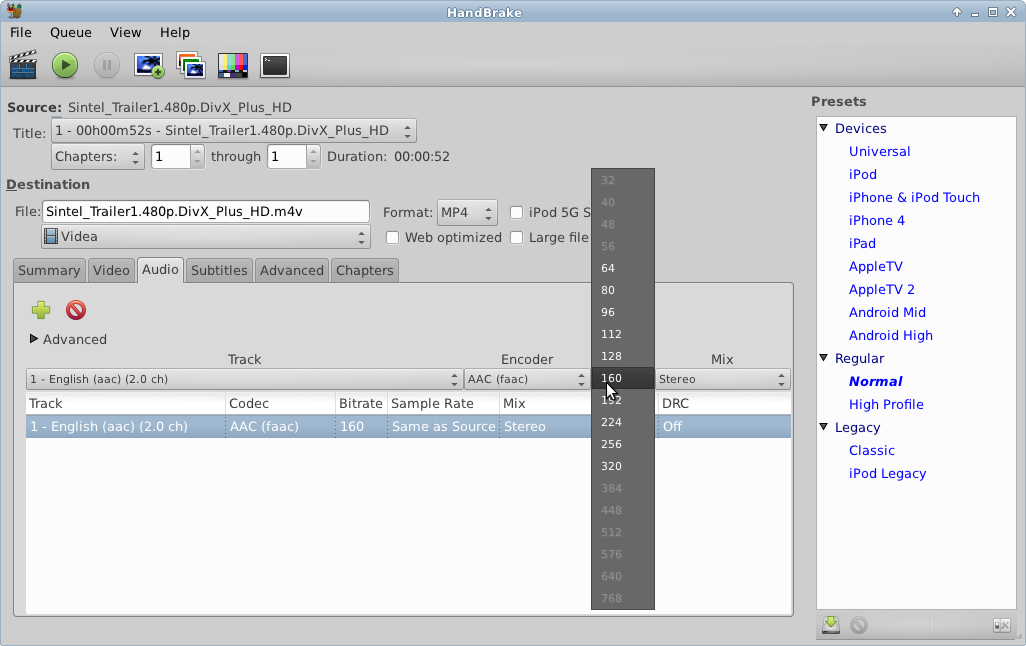Viewport: 1026px width, 646px height.
Task: Click the destination File name field
Action: click(206, 212)
